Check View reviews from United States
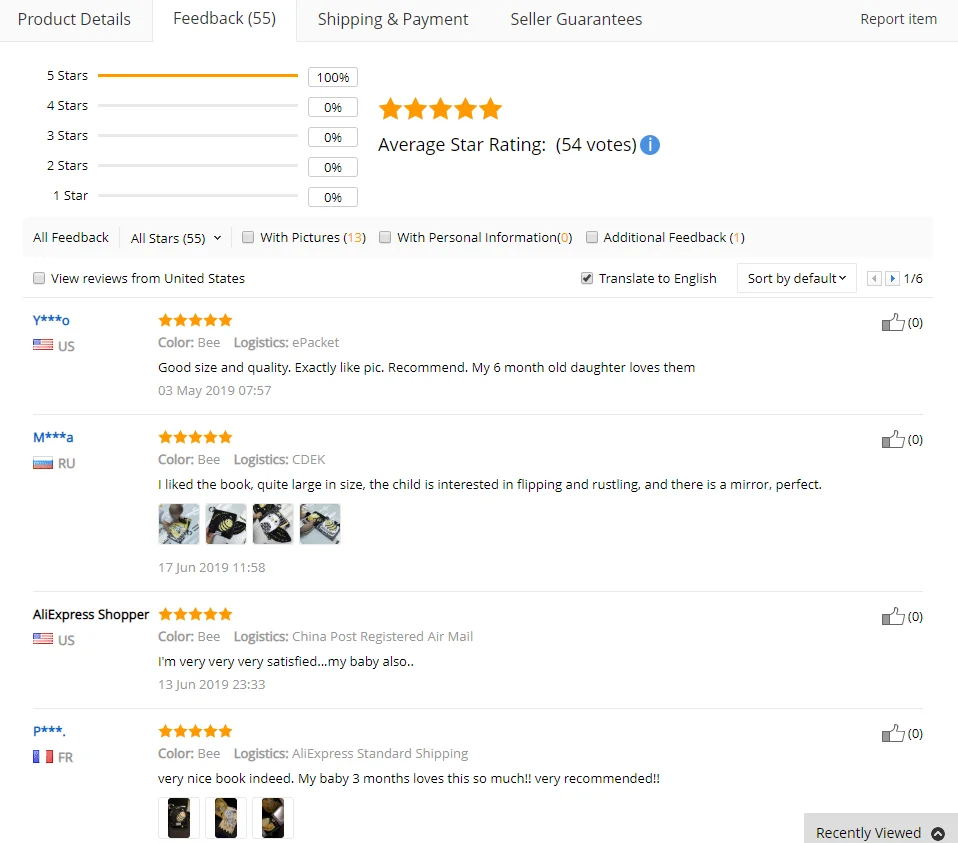The image size is (958, 843). [39, 278]
